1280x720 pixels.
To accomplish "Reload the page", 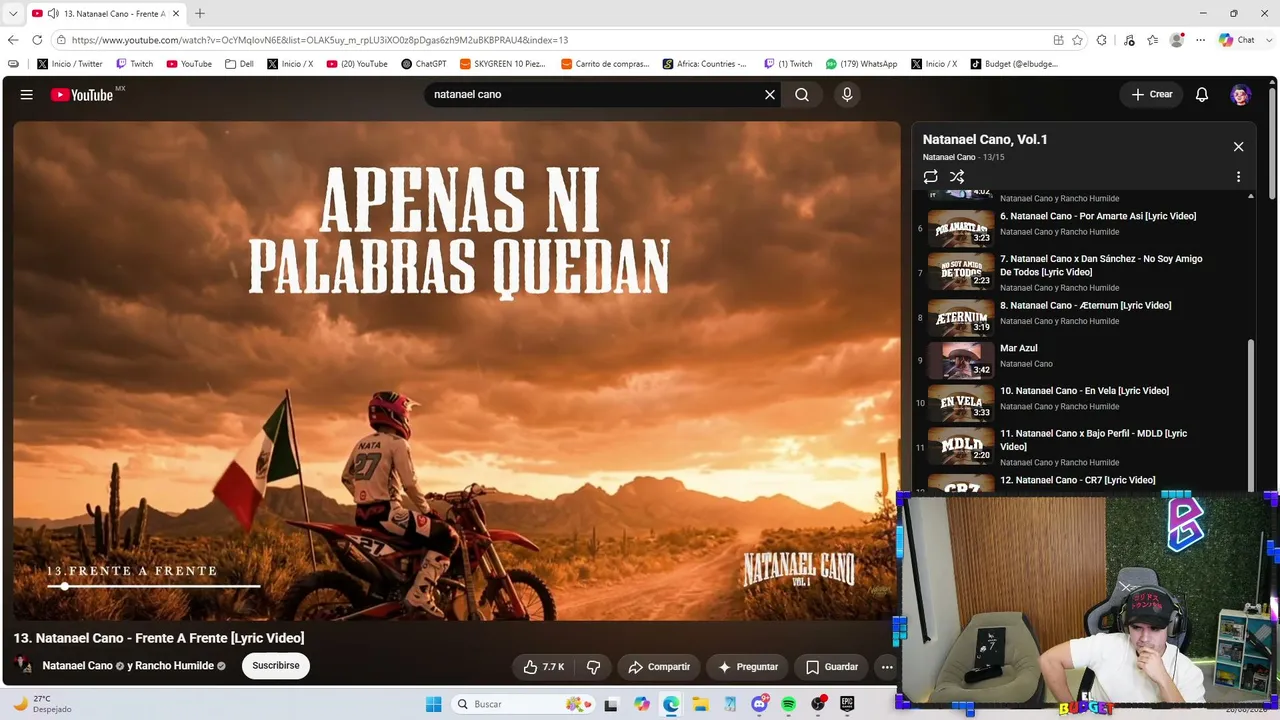I will pyautogui.click(x=37, y=40).
